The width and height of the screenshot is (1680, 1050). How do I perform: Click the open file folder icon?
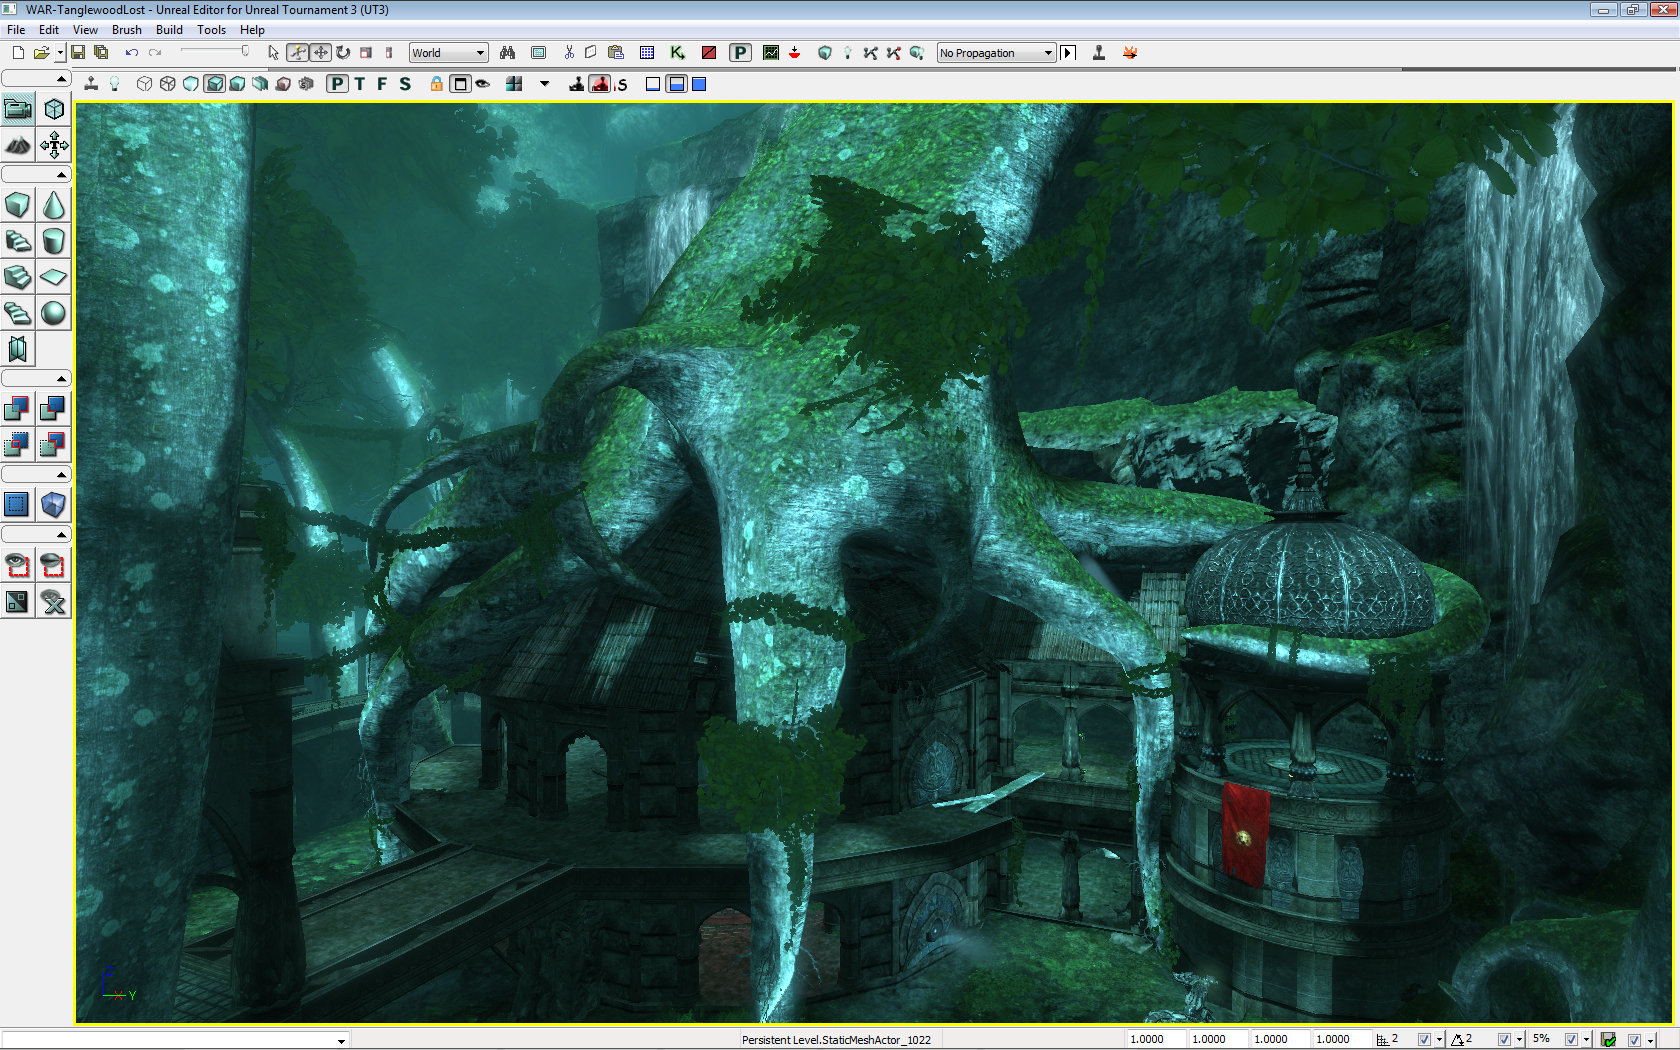pyautogui.click(x=41, y=53)
